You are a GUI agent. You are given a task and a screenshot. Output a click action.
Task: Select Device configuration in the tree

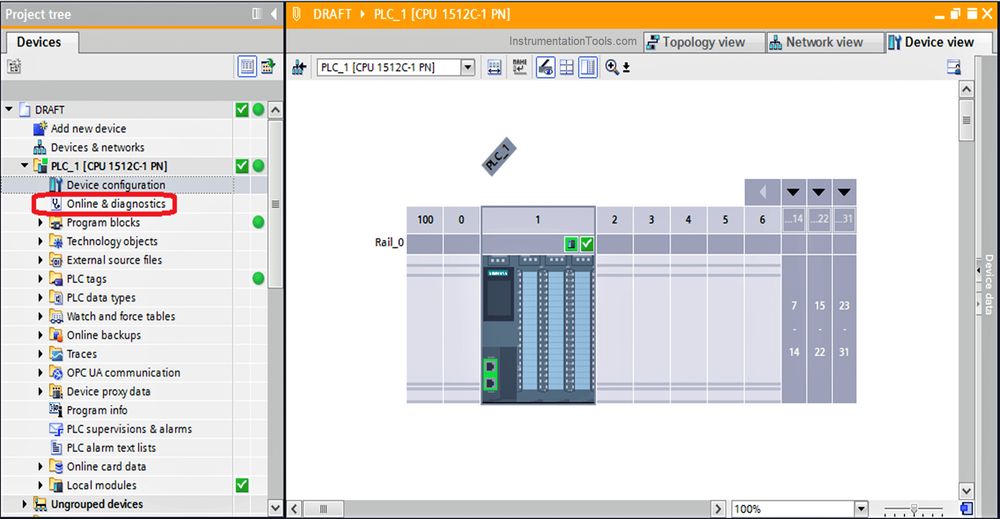point(116,185)
